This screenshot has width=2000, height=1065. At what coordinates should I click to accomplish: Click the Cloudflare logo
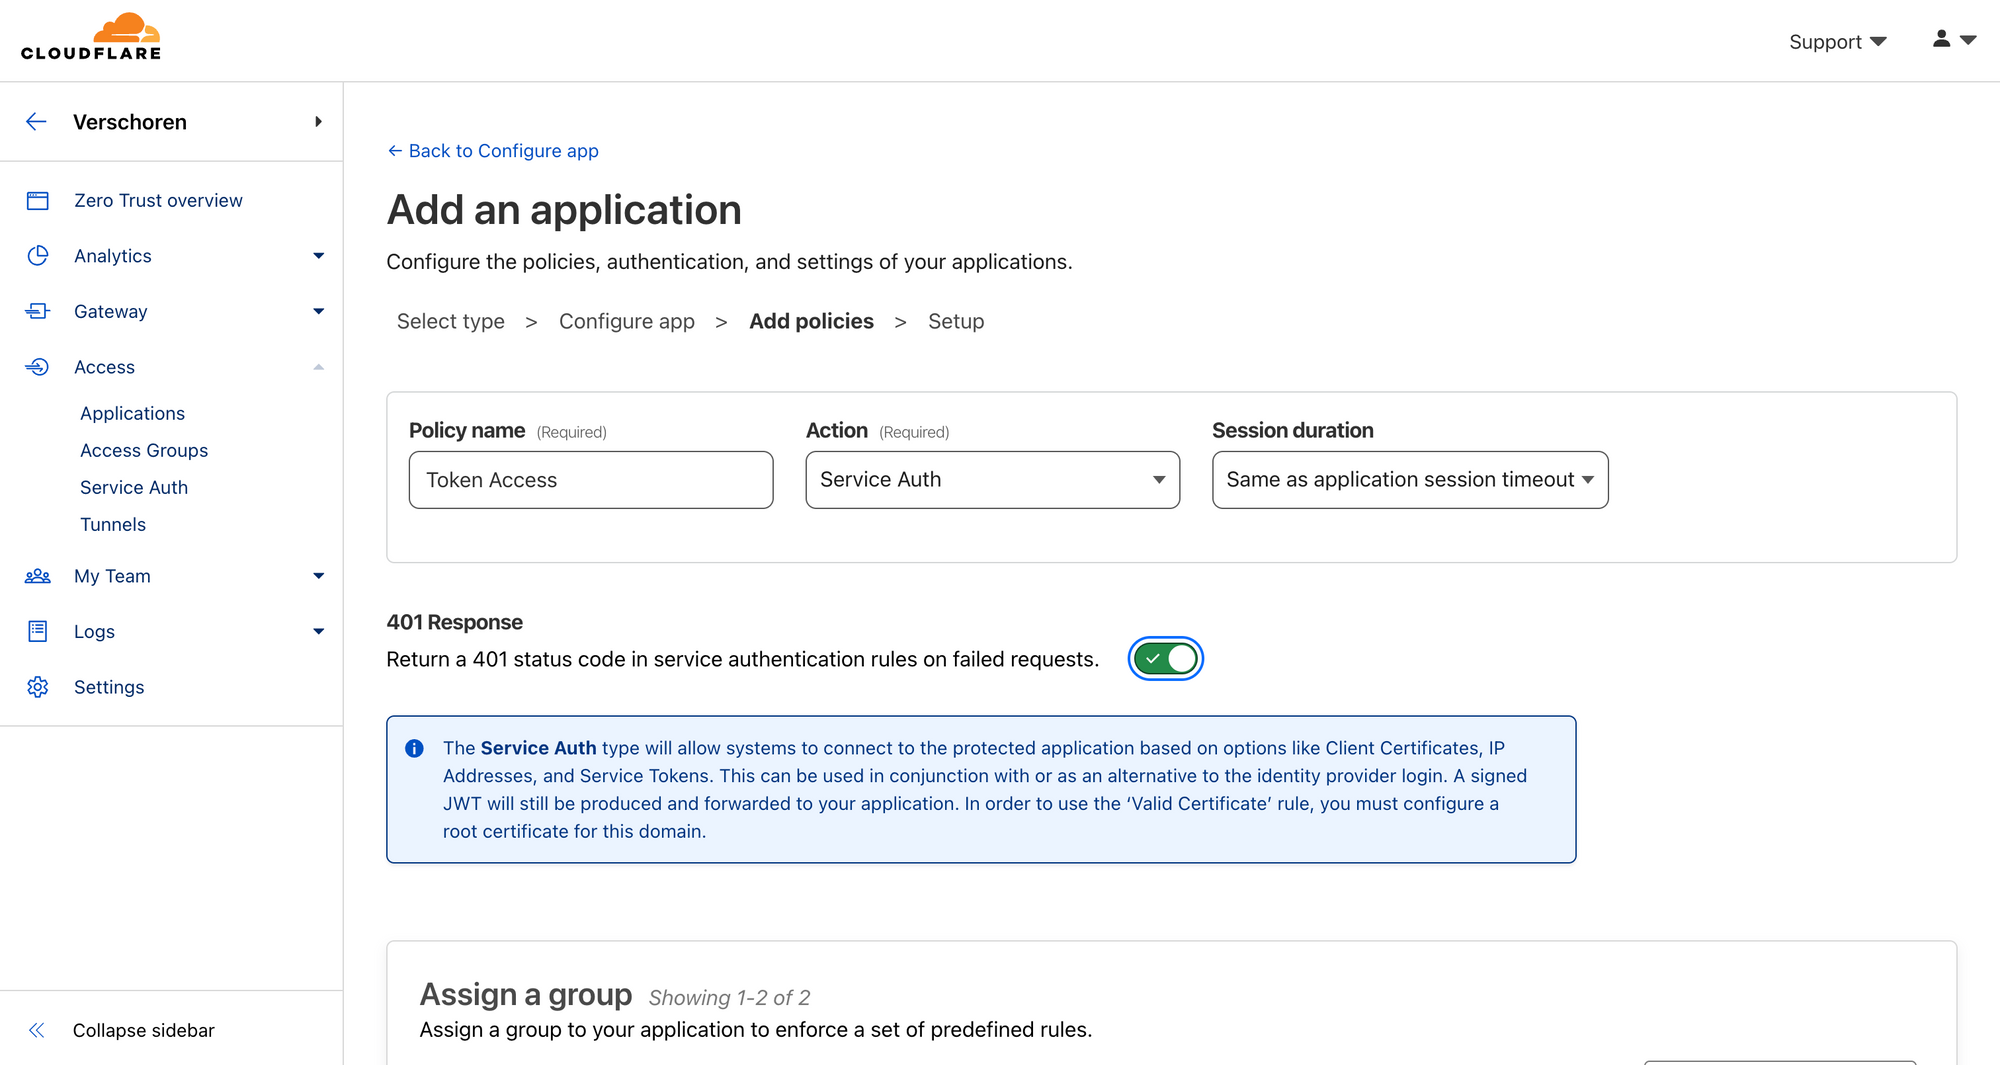91,38
